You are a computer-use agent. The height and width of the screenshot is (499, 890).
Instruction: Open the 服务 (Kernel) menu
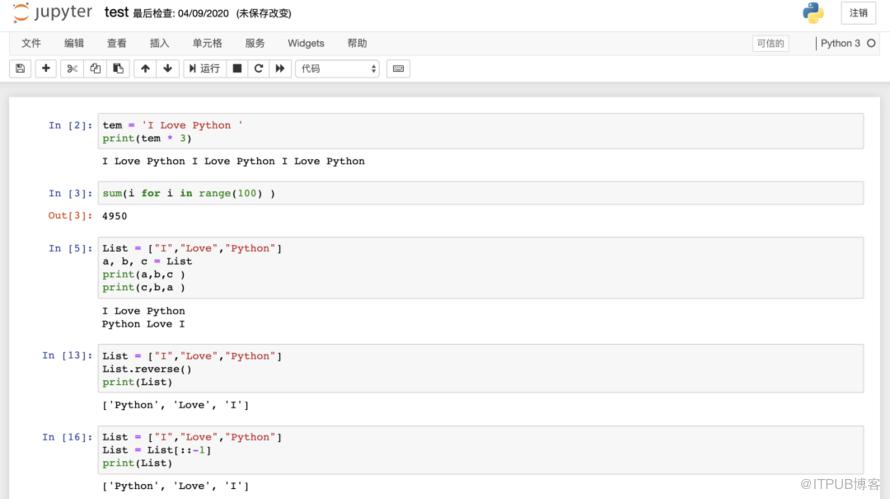coord(255,43)
